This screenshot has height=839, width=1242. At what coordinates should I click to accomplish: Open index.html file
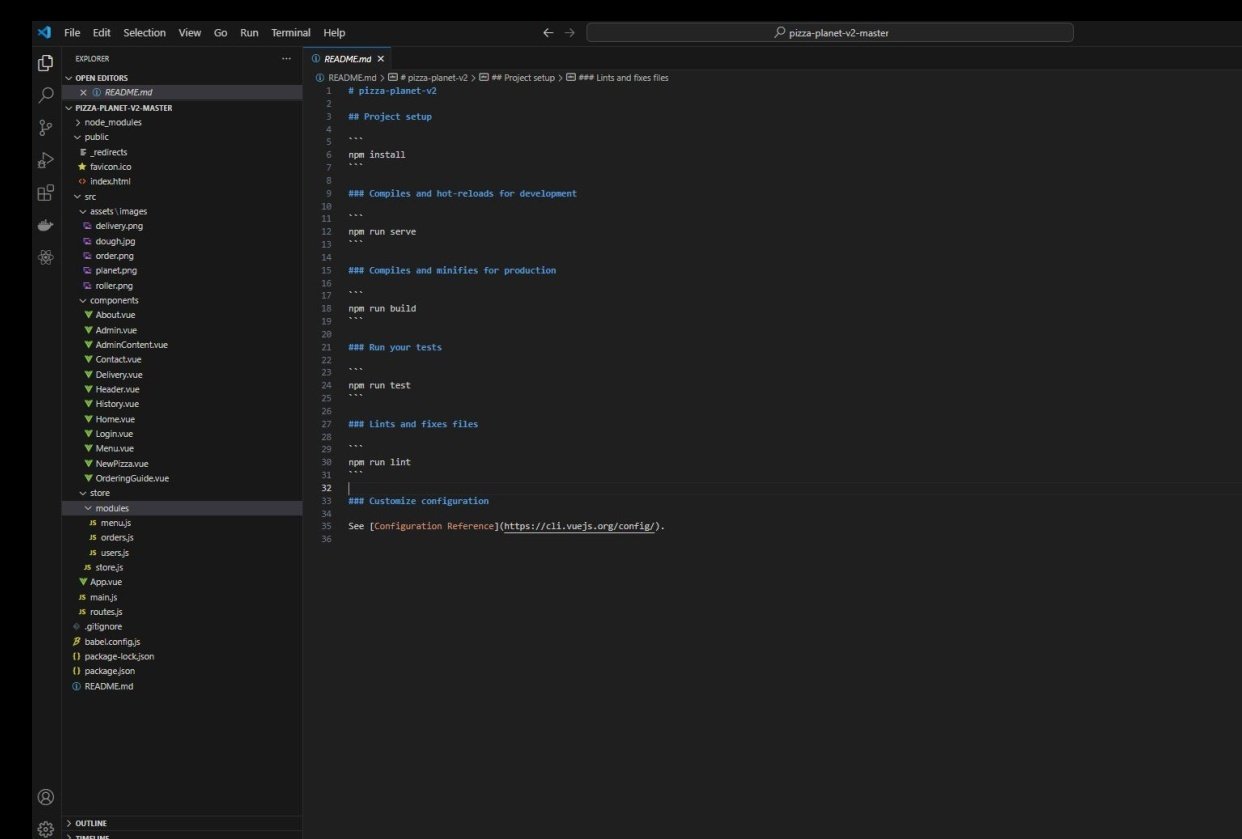(182, 181)
